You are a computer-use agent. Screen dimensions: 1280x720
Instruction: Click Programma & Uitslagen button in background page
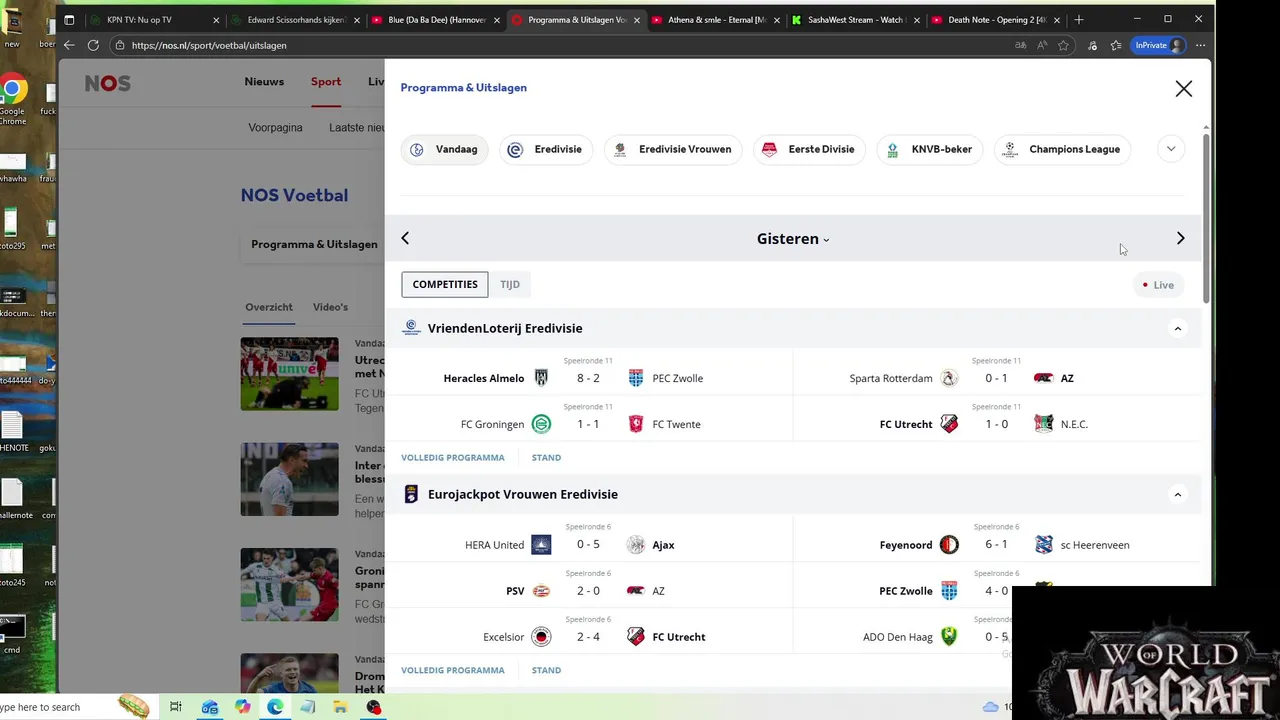pos(314,244)
